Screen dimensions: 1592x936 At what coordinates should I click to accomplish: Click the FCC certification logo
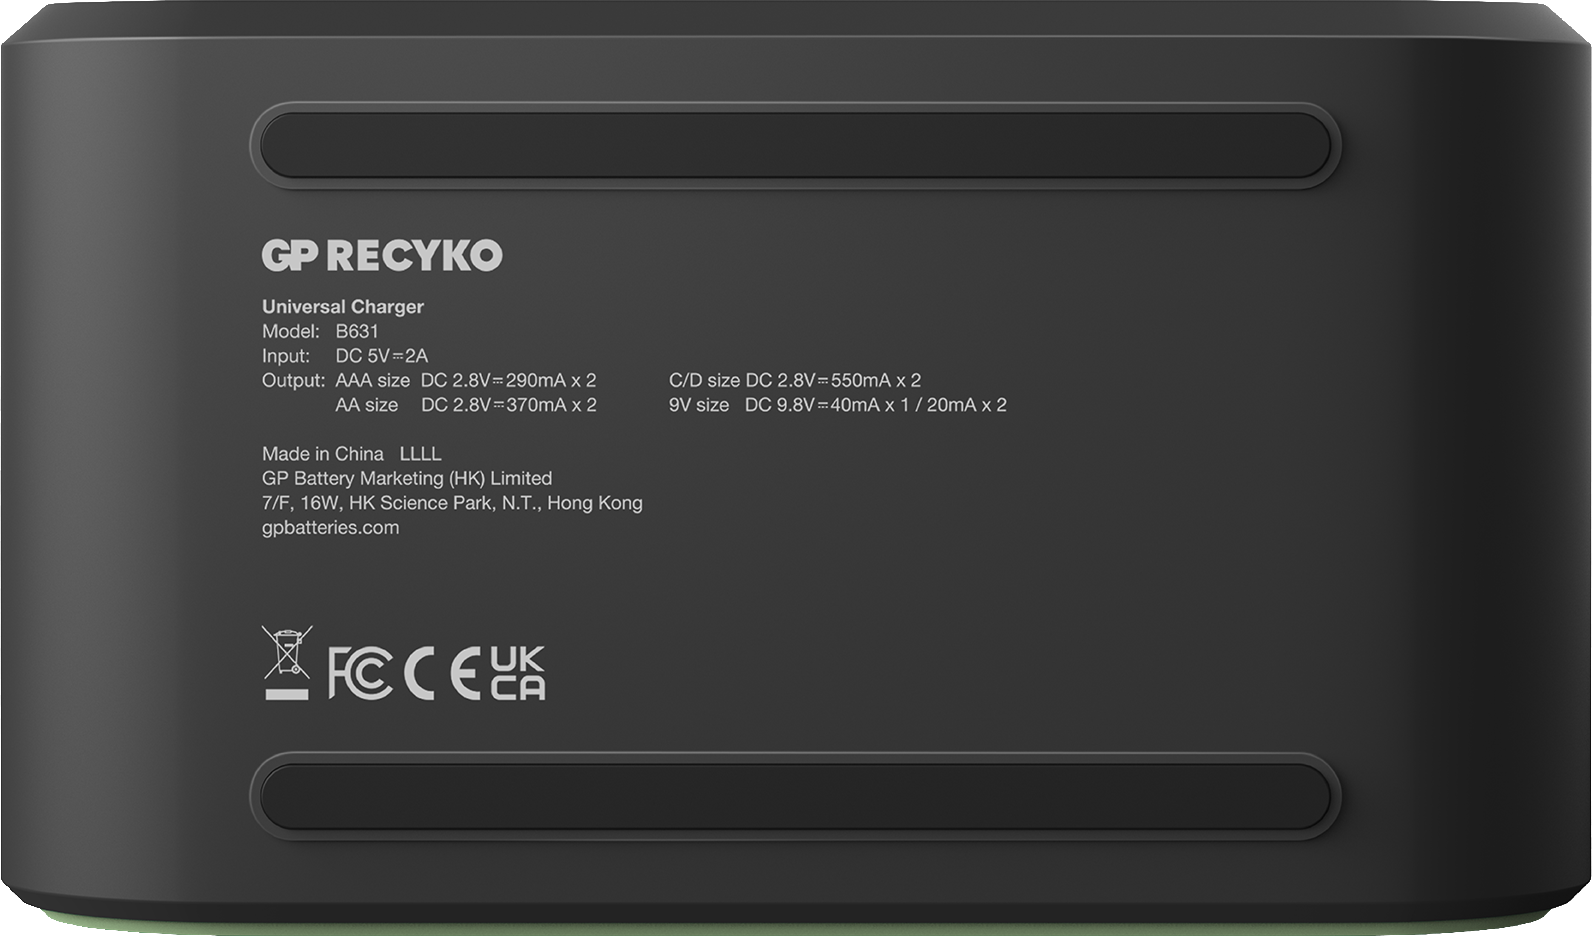(x=360, y=672)
